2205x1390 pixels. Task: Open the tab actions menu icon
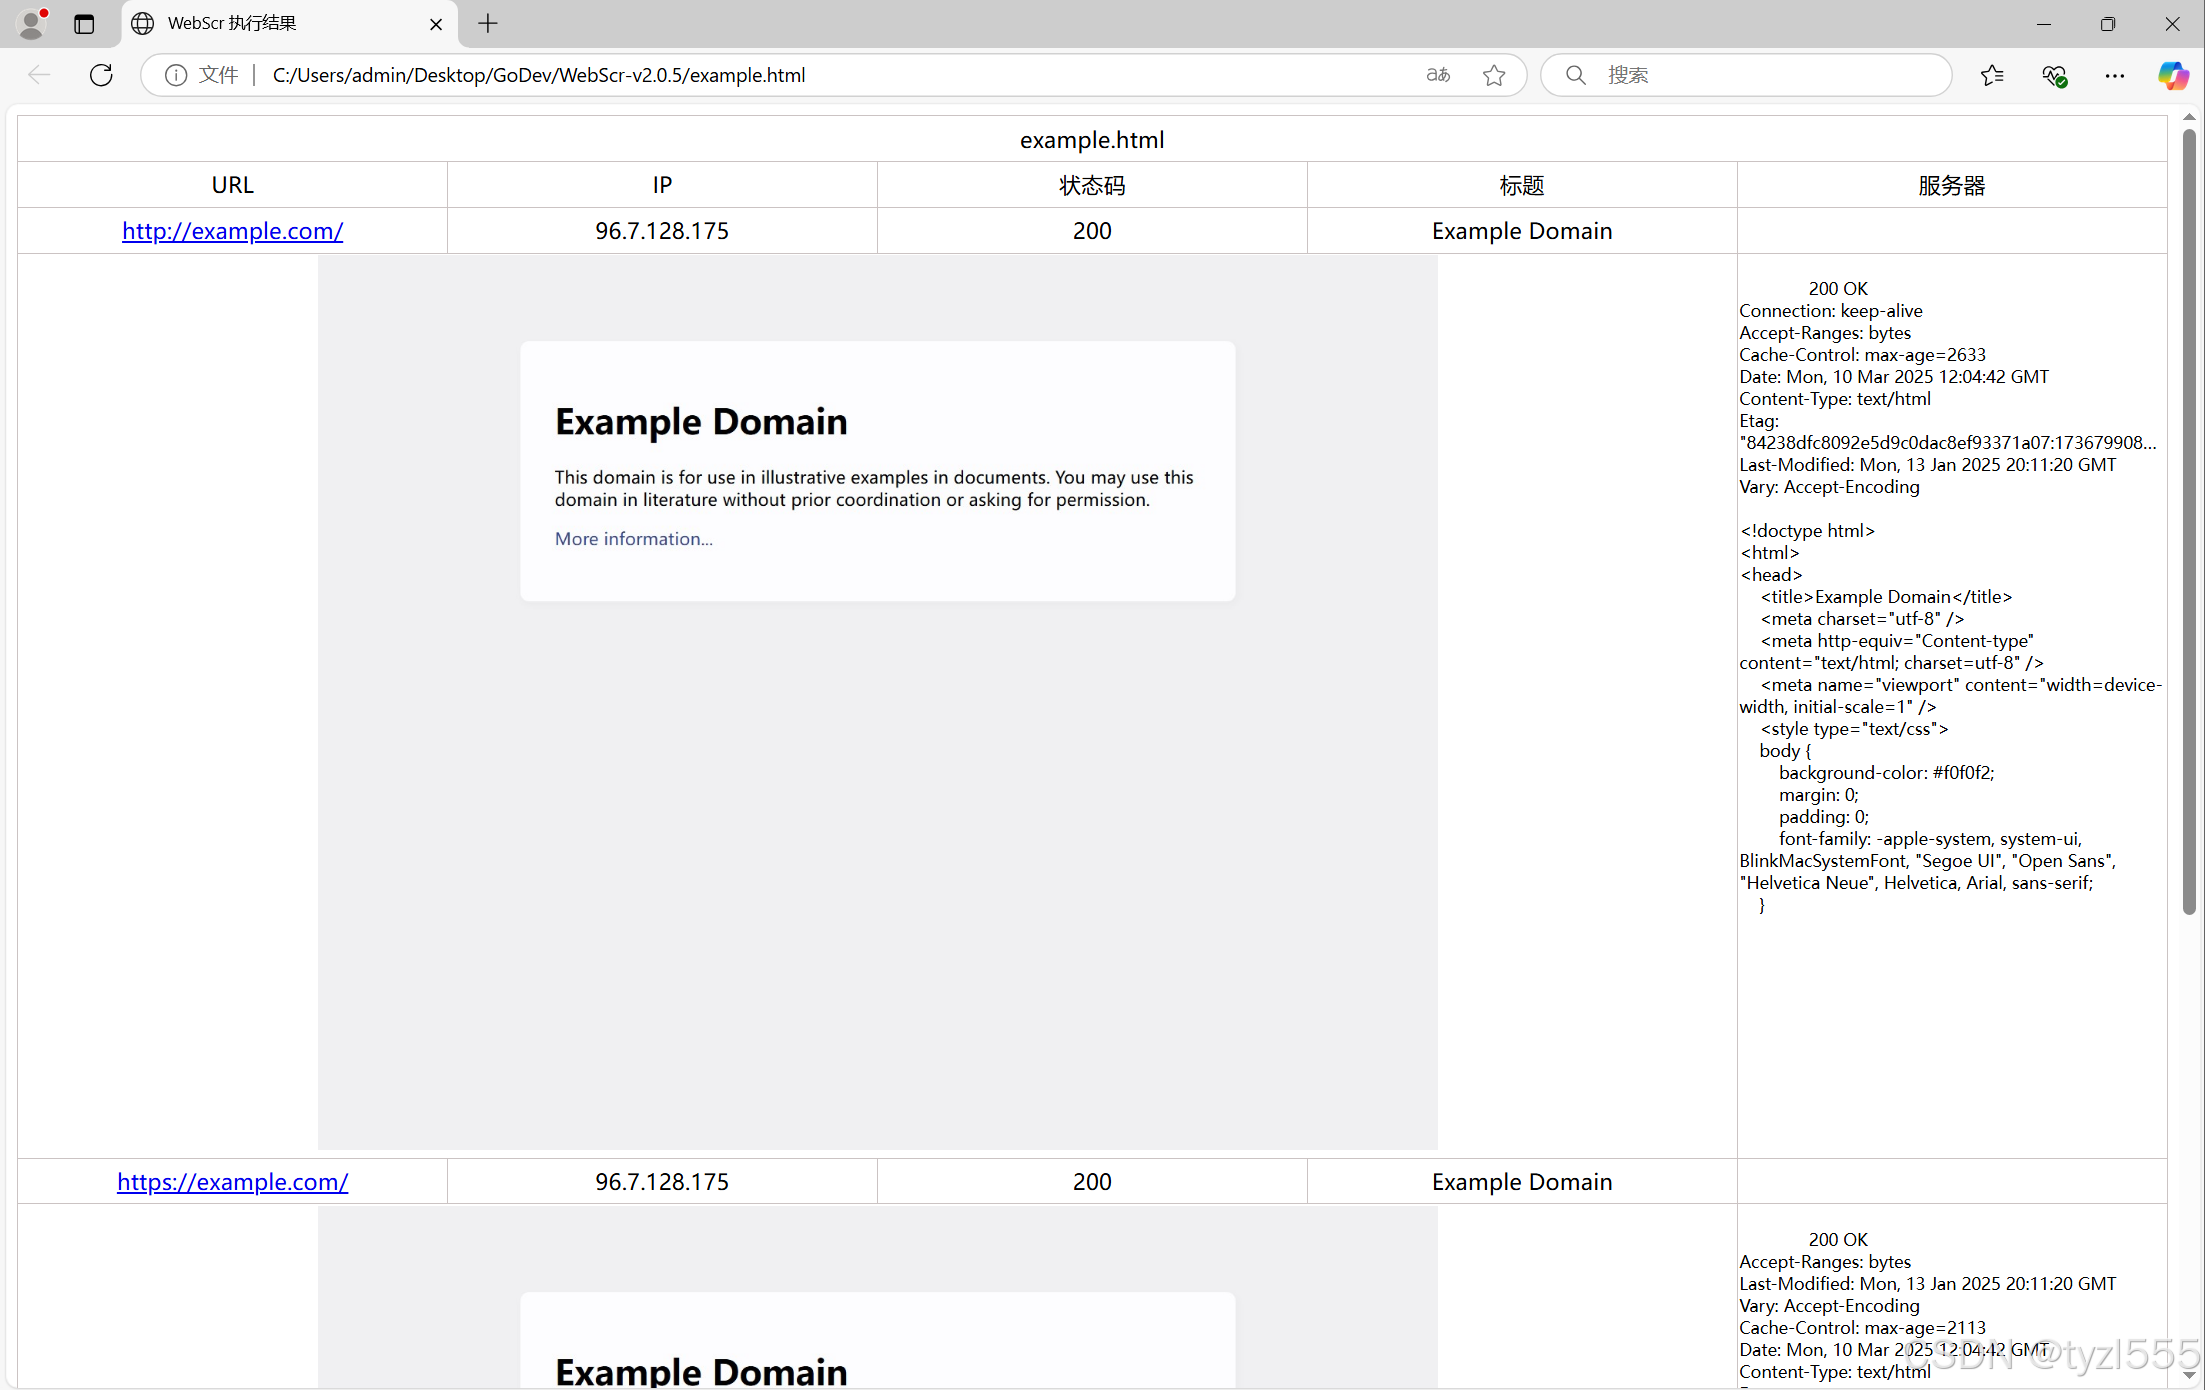pos(84,24)
